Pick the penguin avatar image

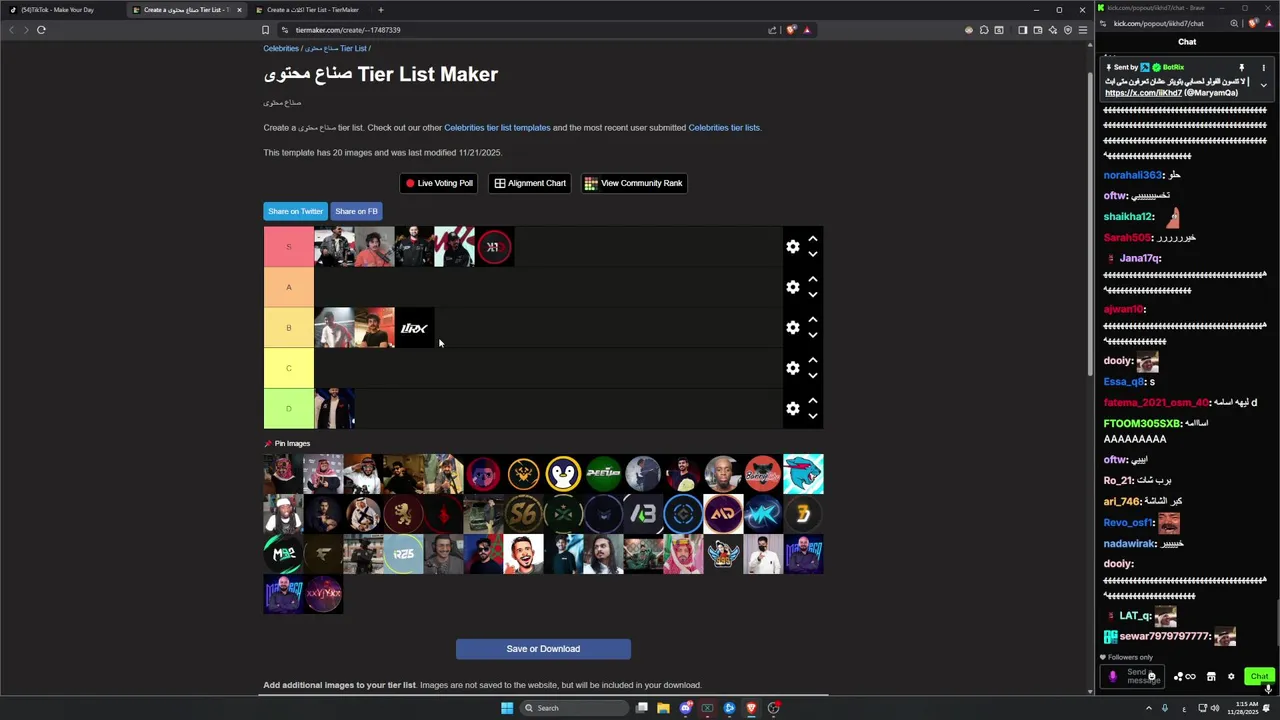coord(563,474)
